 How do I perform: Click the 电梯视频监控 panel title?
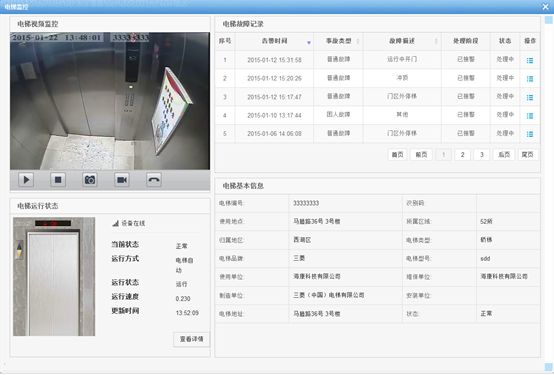click(38, 24)
